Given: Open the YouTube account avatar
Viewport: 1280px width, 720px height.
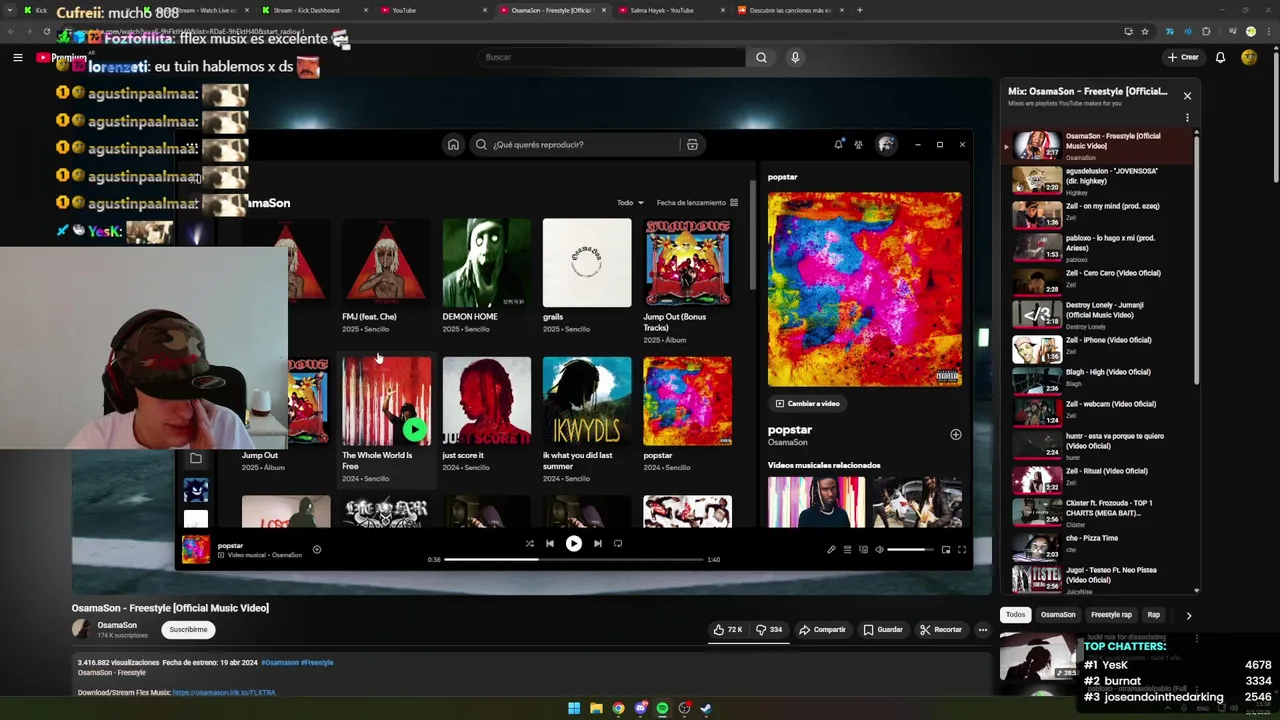Looking at the screenshot, I should (x=1249, y=57).
